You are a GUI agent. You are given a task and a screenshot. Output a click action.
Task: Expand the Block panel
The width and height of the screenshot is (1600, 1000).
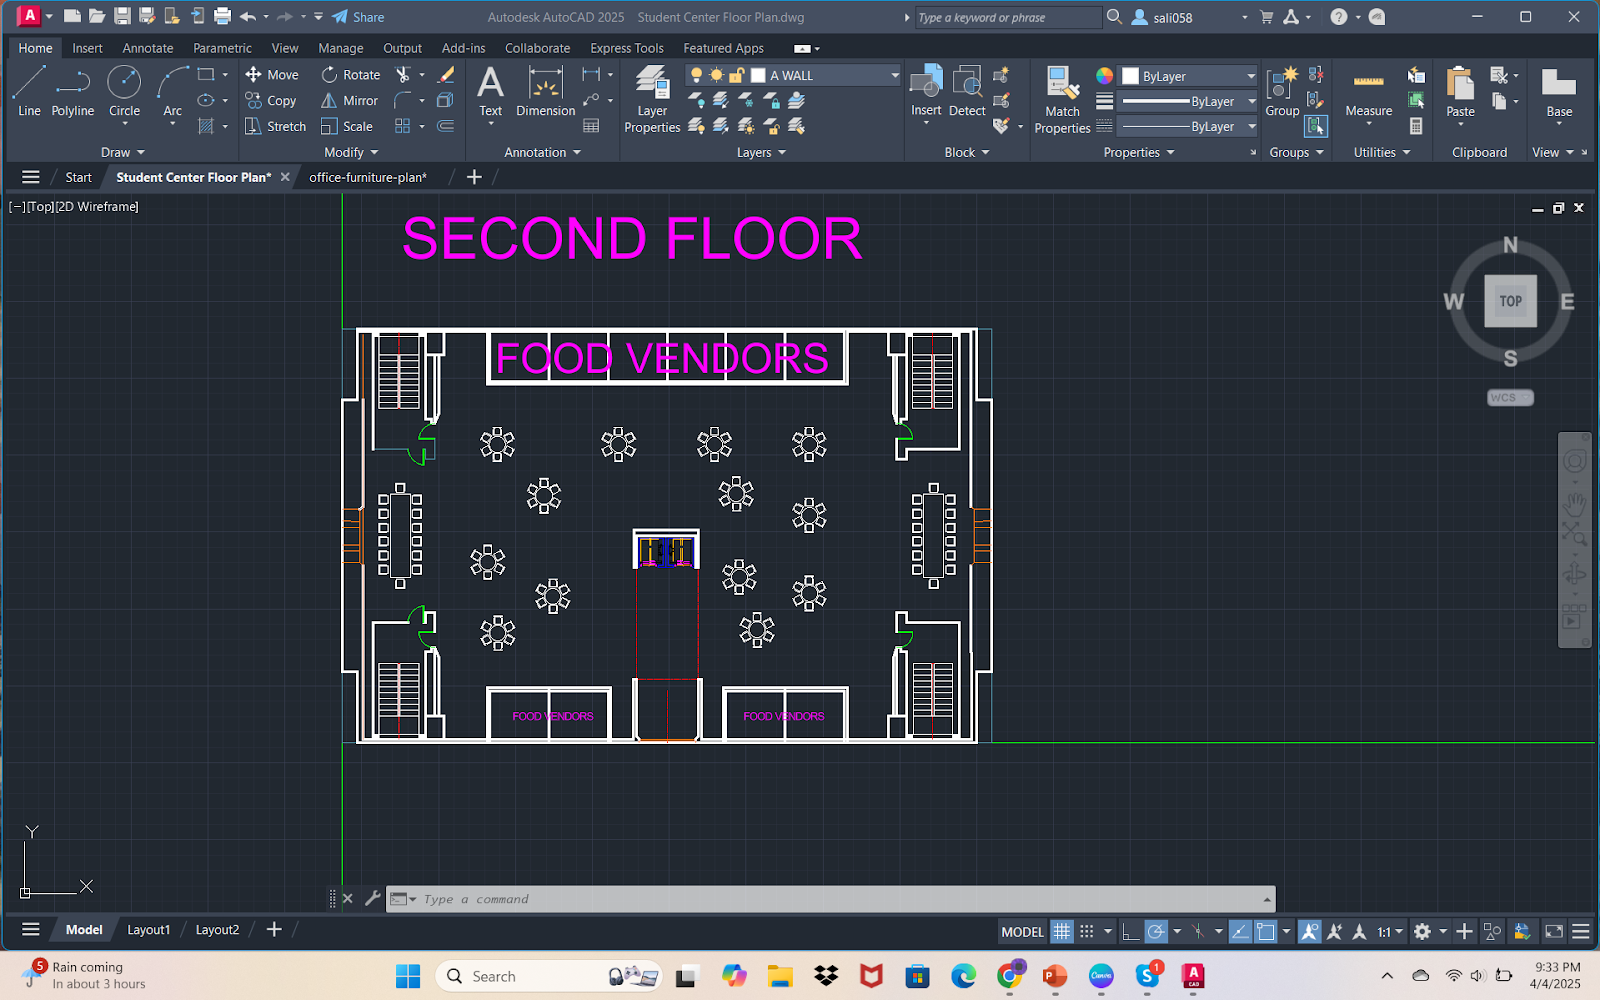[x=967, y=153]
